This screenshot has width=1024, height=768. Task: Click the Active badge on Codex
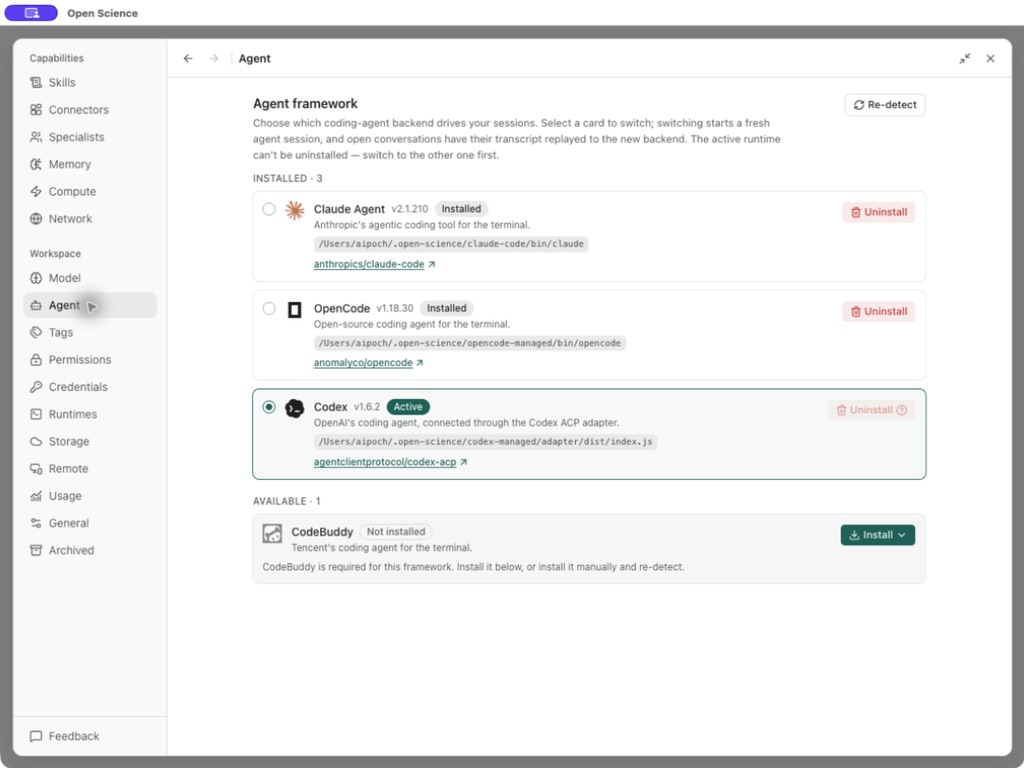tap(408, 407)
